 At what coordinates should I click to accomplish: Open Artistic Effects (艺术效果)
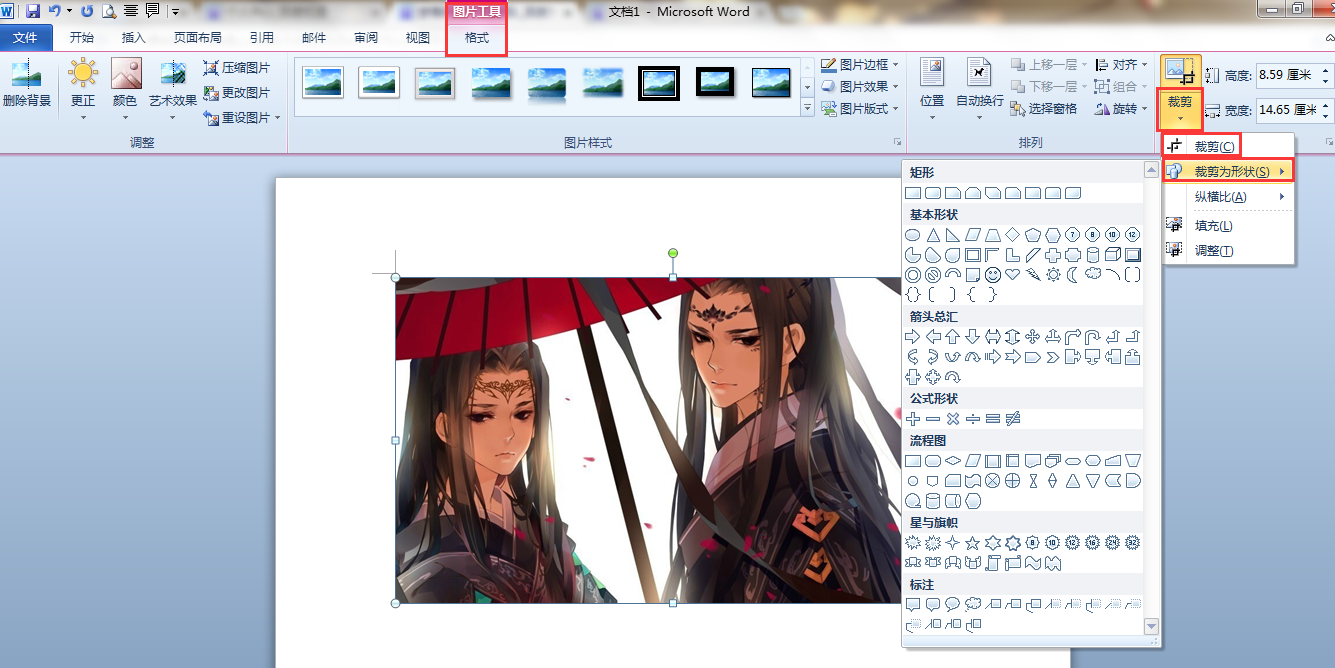(x=173, y=84)
